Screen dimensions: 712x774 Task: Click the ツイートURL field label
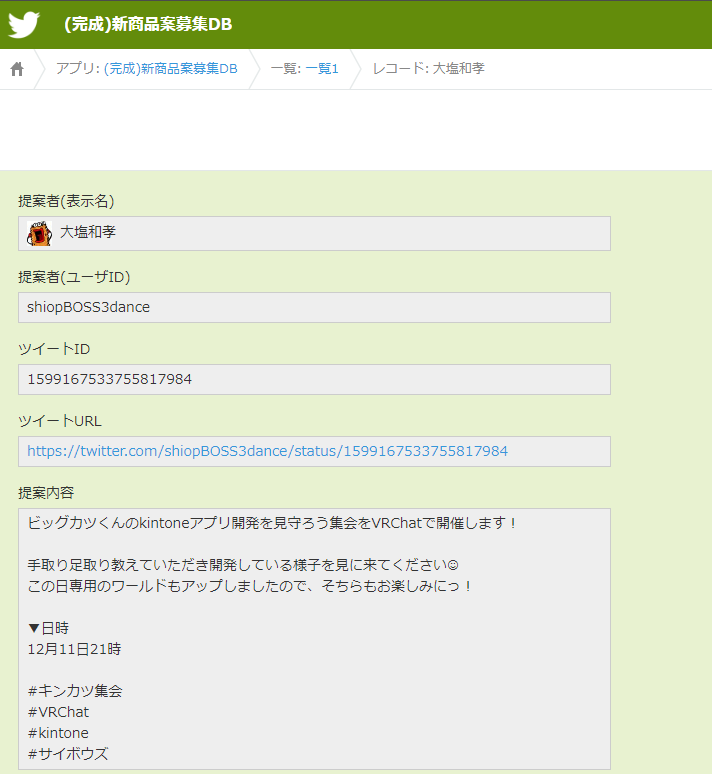coord(60,421)
